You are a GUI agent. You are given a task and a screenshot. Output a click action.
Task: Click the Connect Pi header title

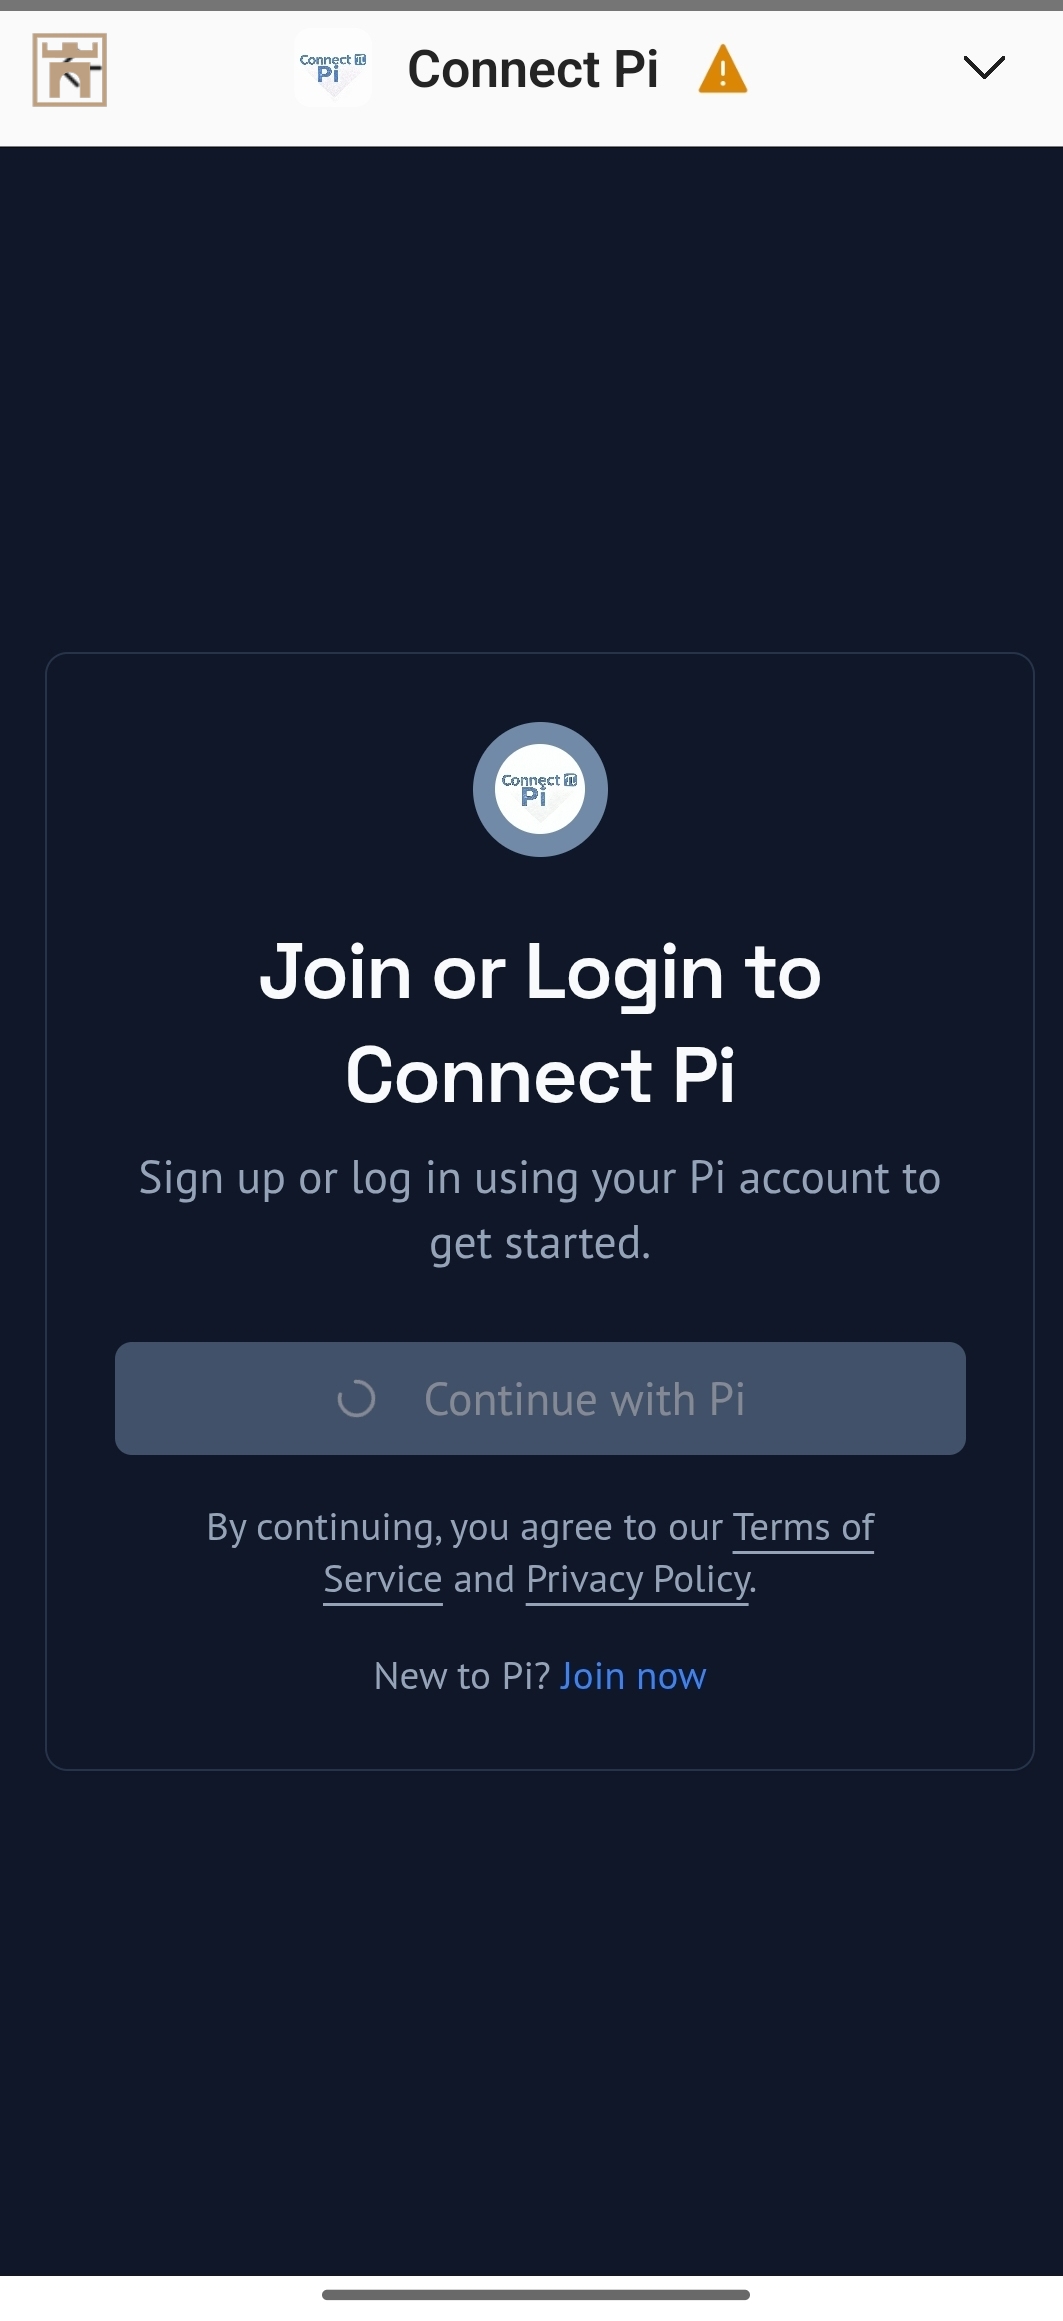(533, 70)
